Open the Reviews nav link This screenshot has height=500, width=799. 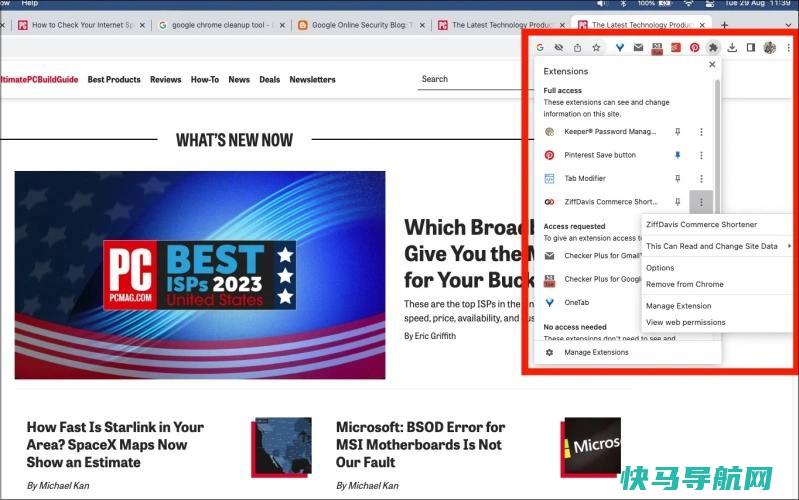tap(166, 80)
